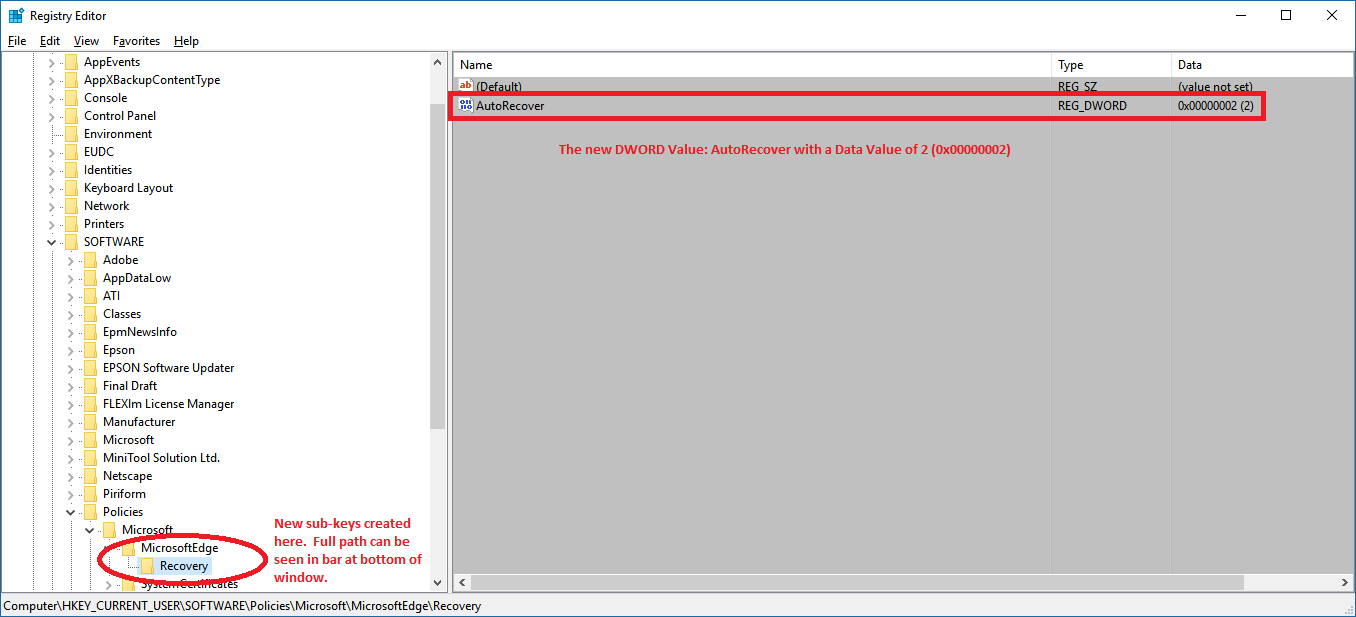Click the AutoRecover DWORD value icon
Viewport: 1356px width, 617px height.
pyautogui.click(x=466, y=105)
